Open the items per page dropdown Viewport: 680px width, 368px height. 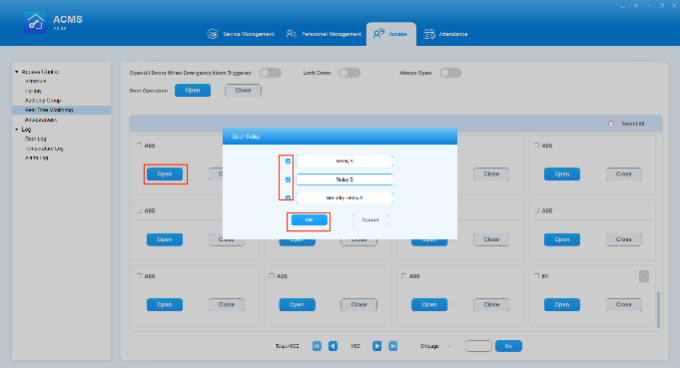coord(449,346)
